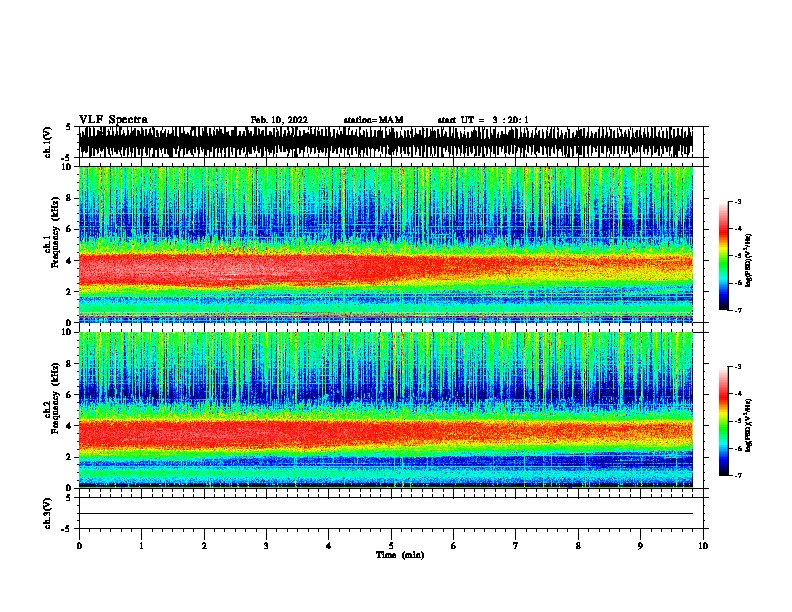This screenshot has width=792, height=612.
Task: Click time-axis tick label 9
Action: click(640, 545)
